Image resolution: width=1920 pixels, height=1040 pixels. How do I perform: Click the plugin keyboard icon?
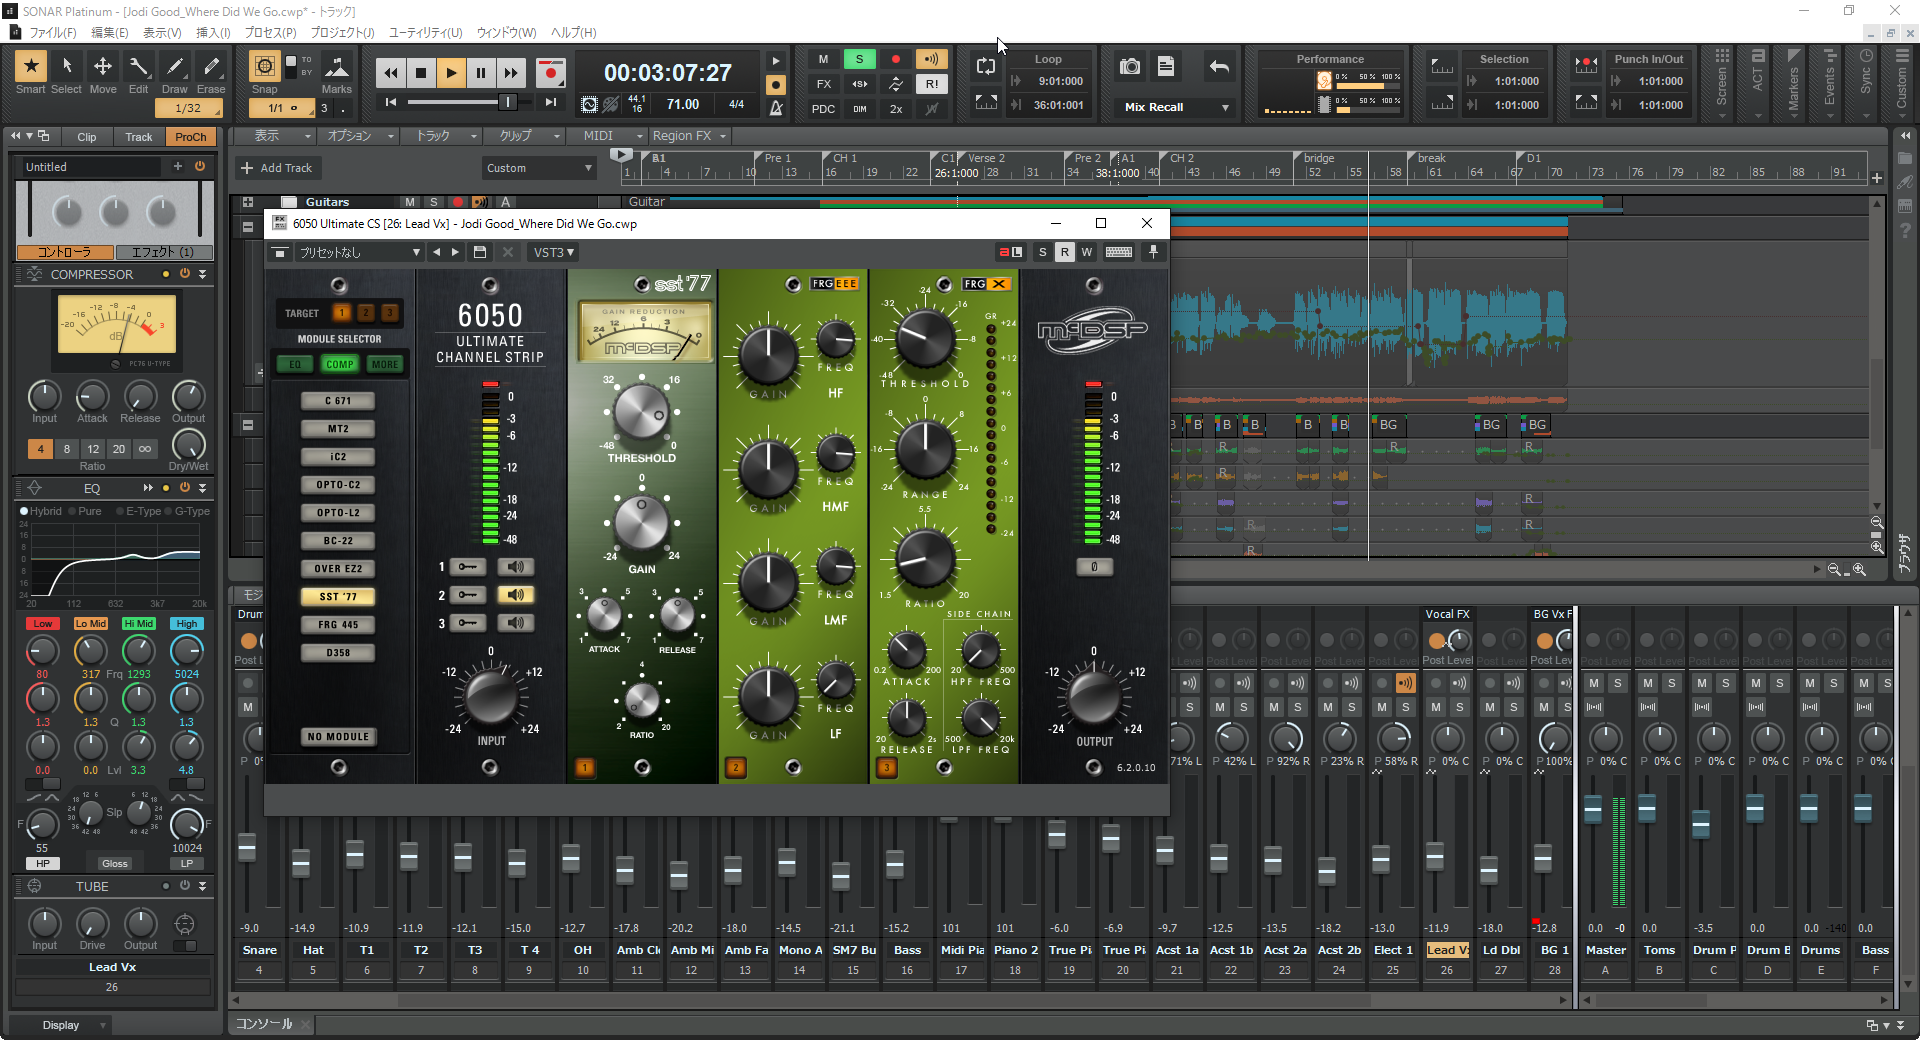pos(1119,252)
